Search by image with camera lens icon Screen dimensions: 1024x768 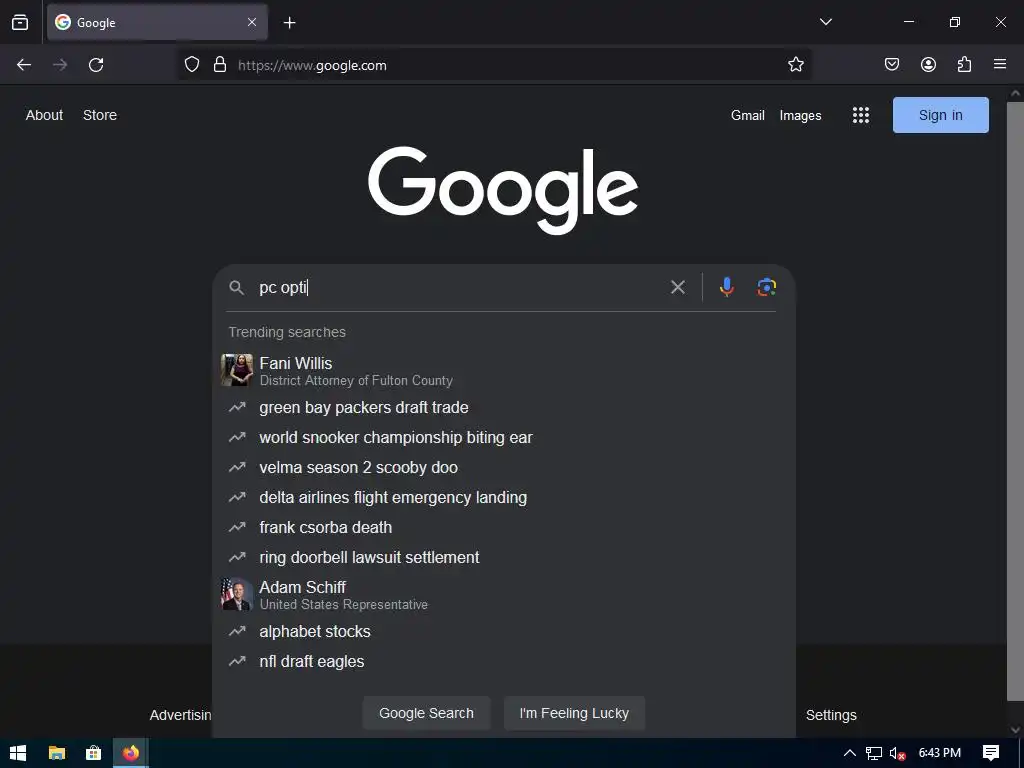(x=767, y=287)
